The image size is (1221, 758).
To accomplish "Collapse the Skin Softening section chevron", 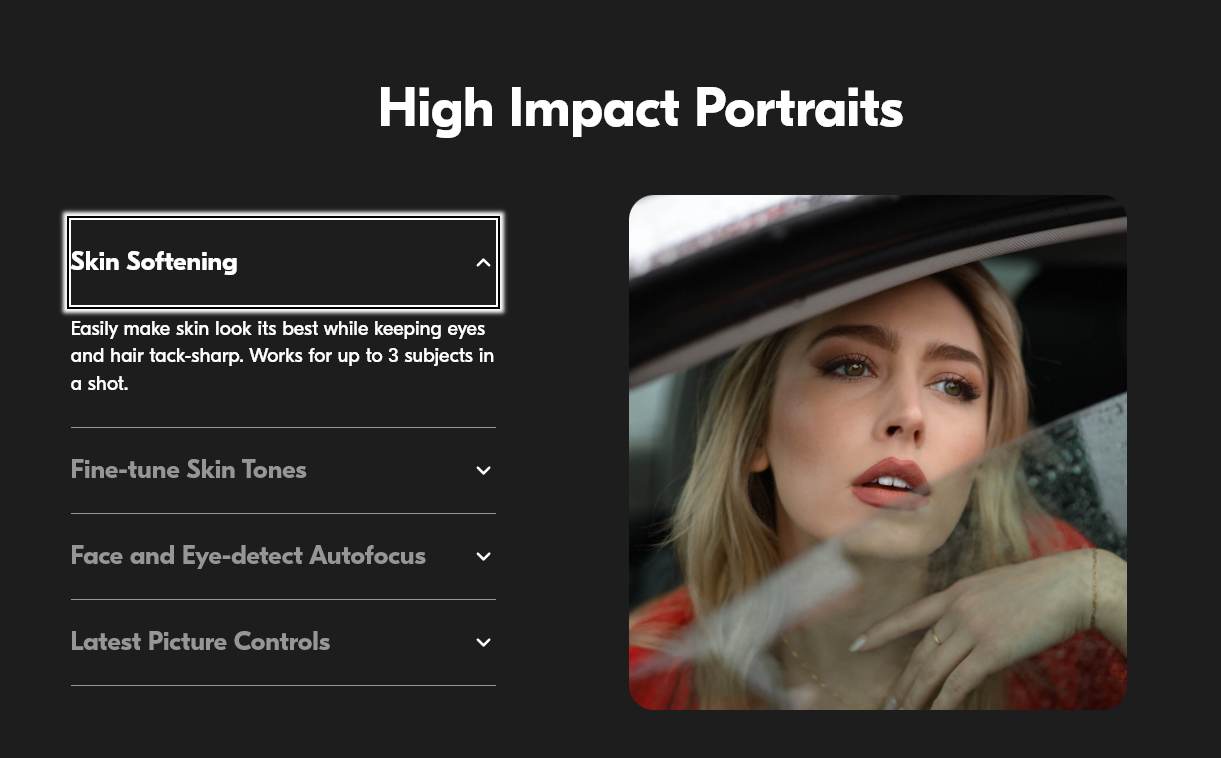I will (483, 263).
